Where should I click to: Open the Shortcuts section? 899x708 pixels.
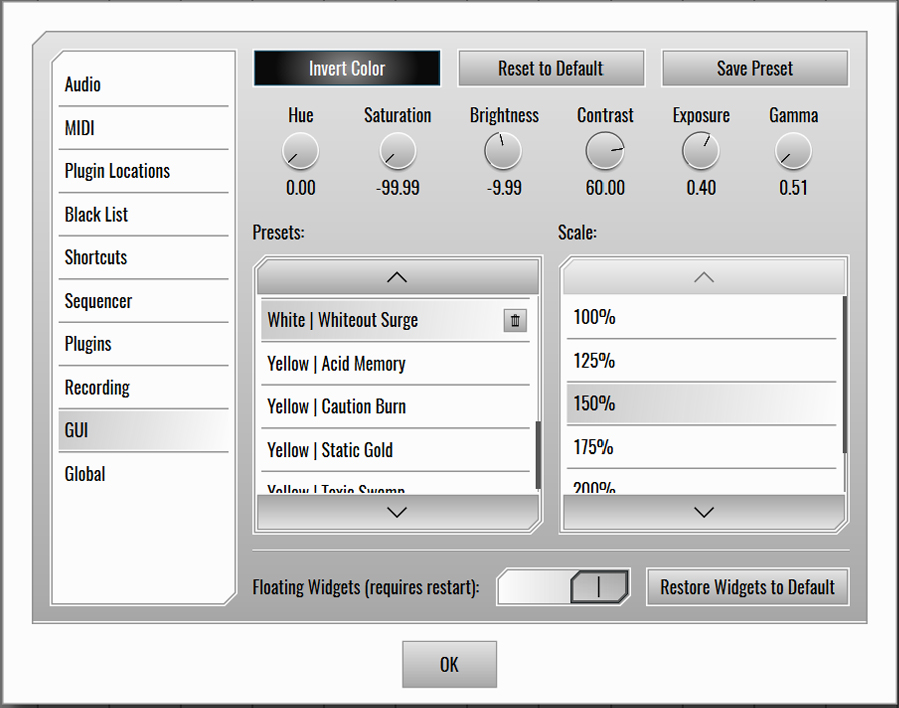click(143, 257)
